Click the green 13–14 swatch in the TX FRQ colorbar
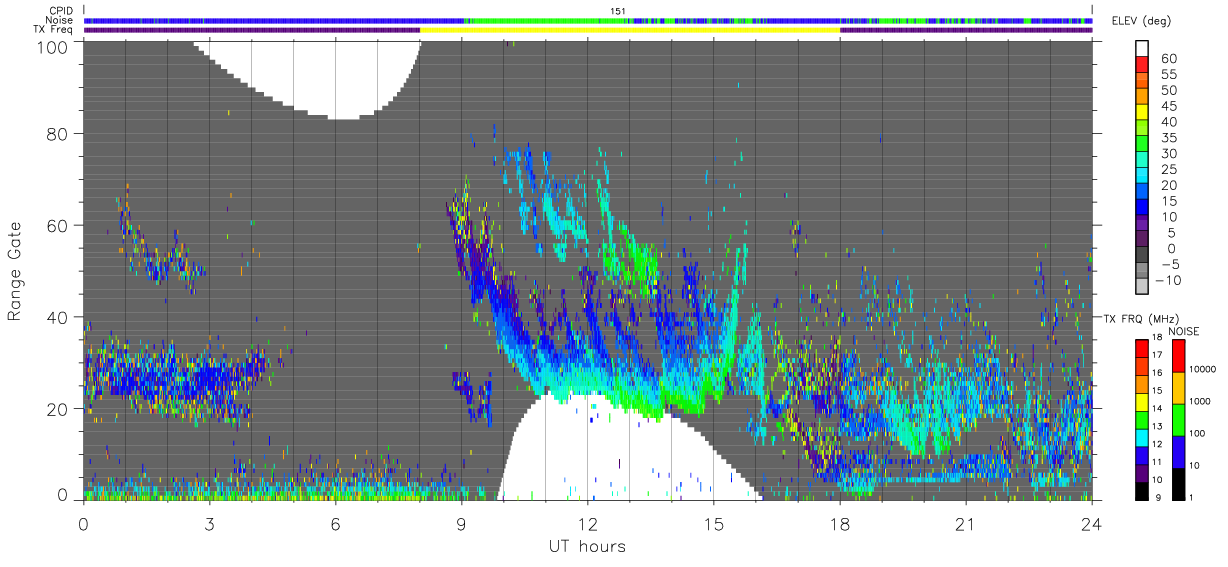The image size is (1228, 567). coord(1141,419)
